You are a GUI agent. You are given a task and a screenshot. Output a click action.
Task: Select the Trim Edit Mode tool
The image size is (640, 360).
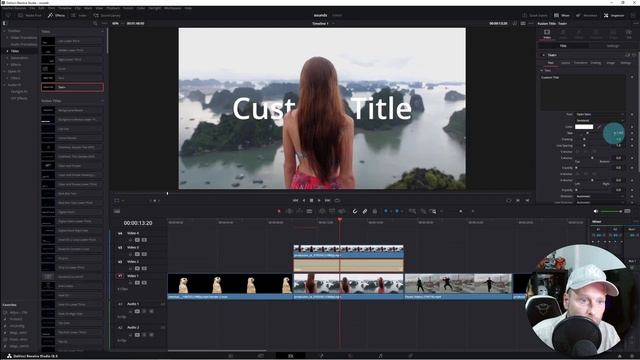pyautogui.click(x=289, y=211)
